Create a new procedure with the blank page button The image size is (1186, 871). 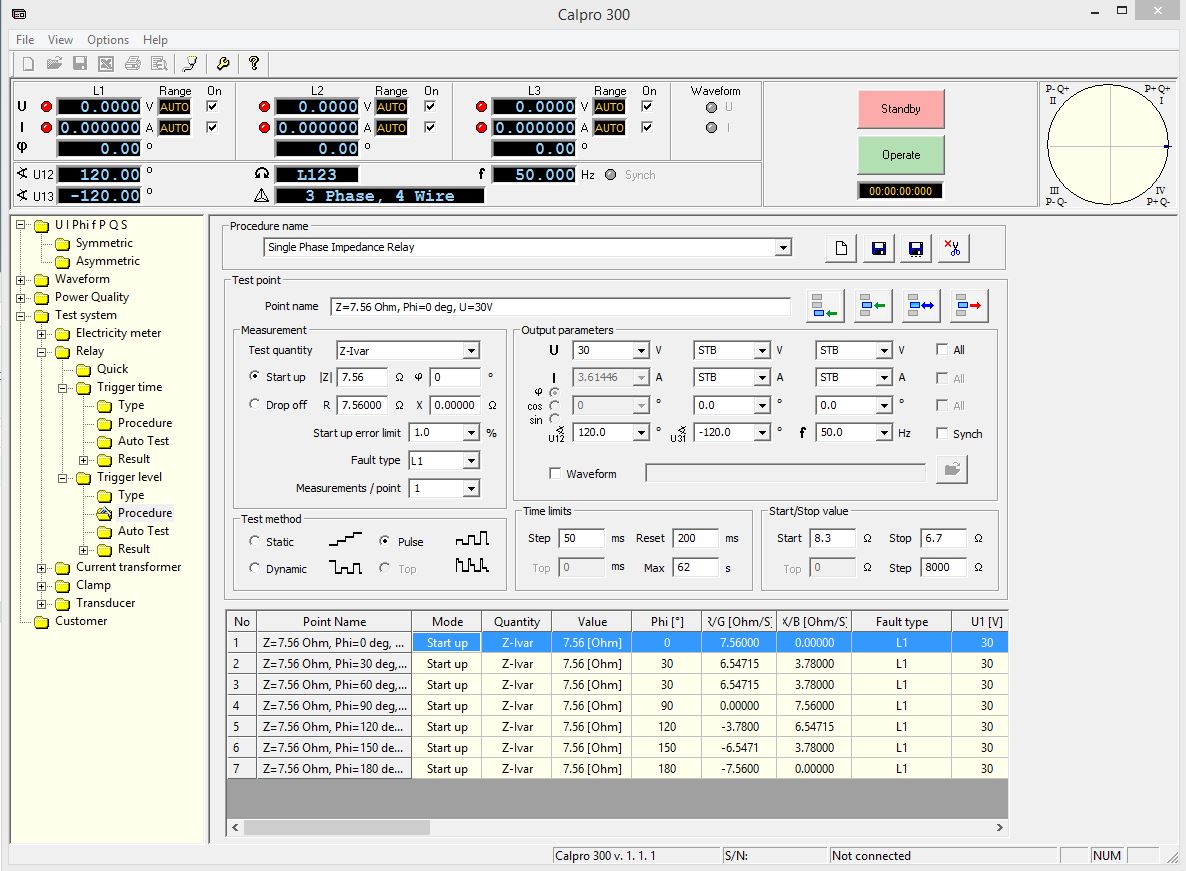click(x=841, y=248)
